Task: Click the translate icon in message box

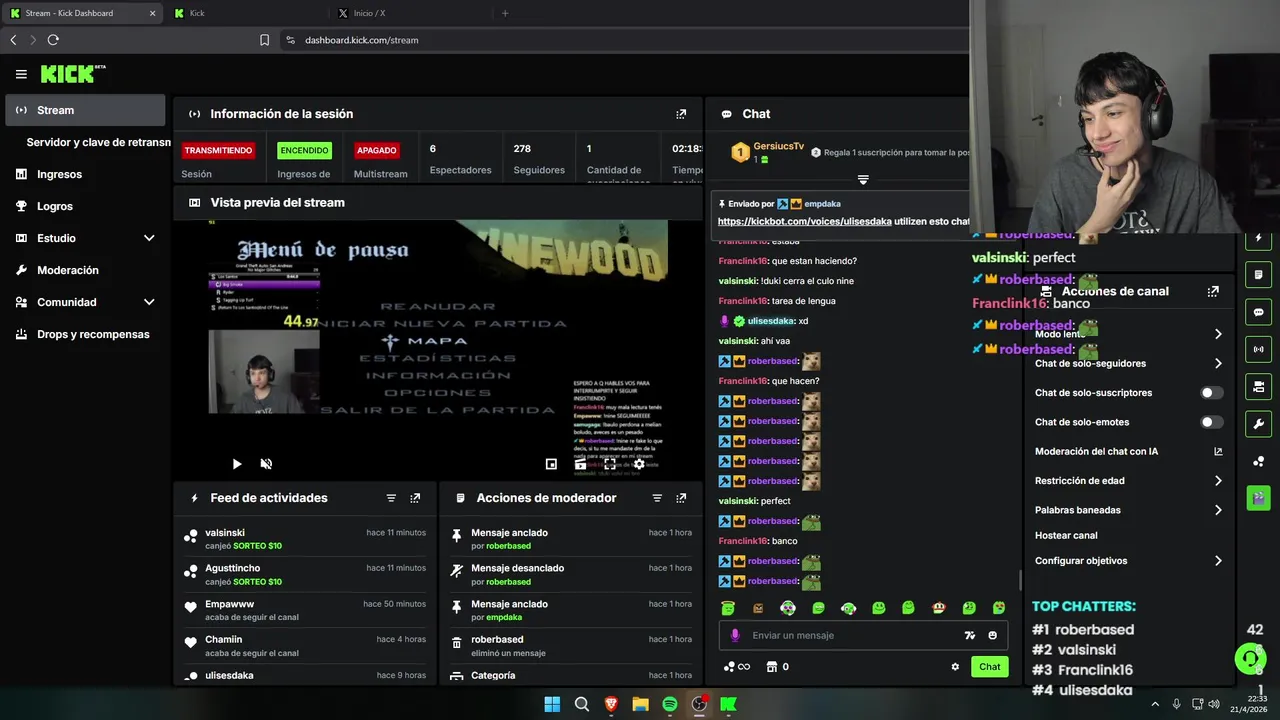Action: [969, 635]
